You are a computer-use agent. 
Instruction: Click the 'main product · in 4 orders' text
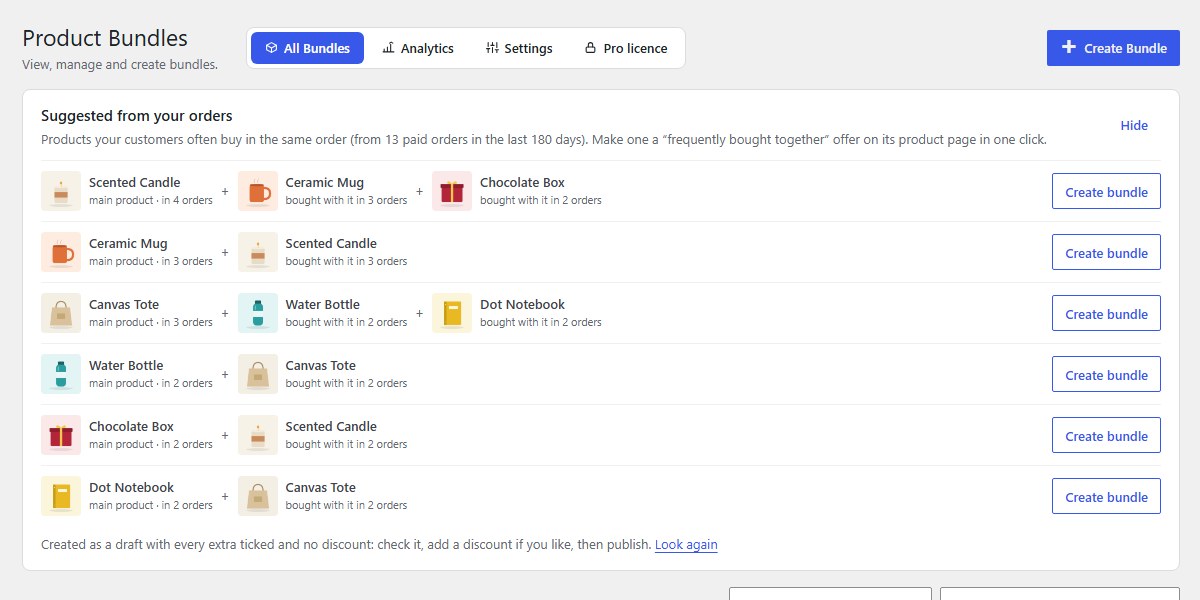coord(151,200)
